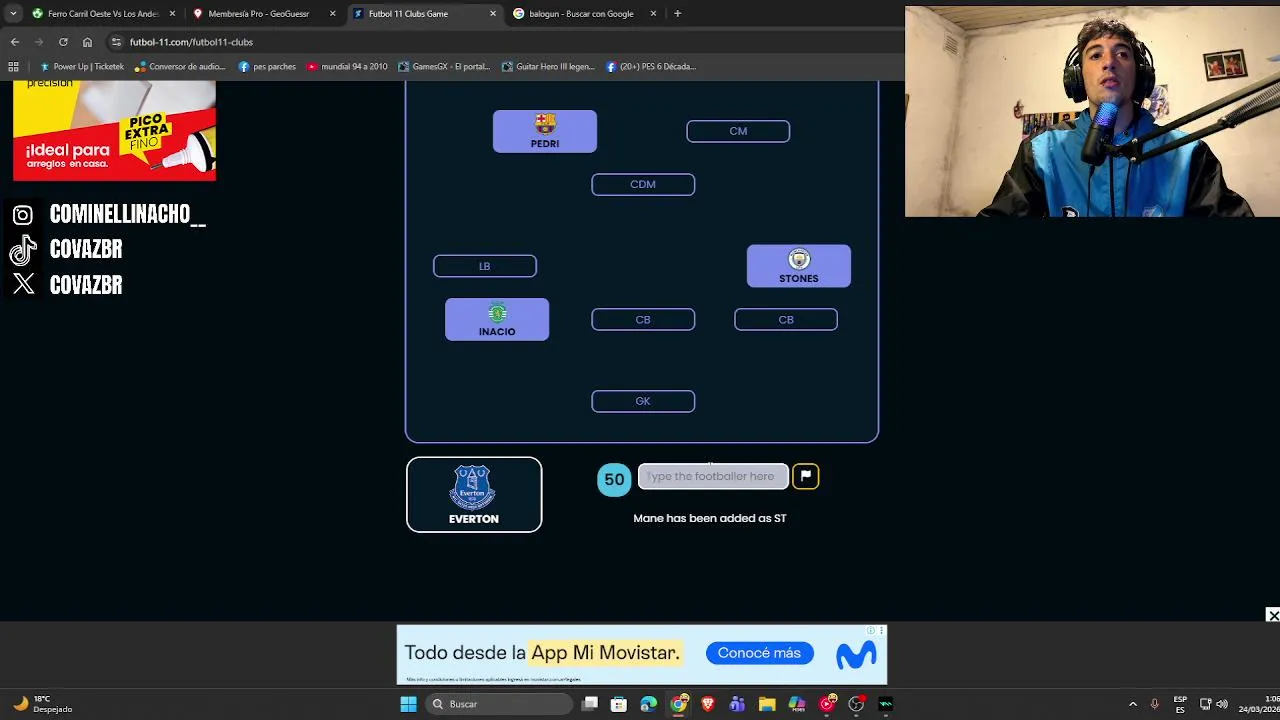Open the tab search dropdown arrow
1280x720 pixels.
tap(12, 14)
